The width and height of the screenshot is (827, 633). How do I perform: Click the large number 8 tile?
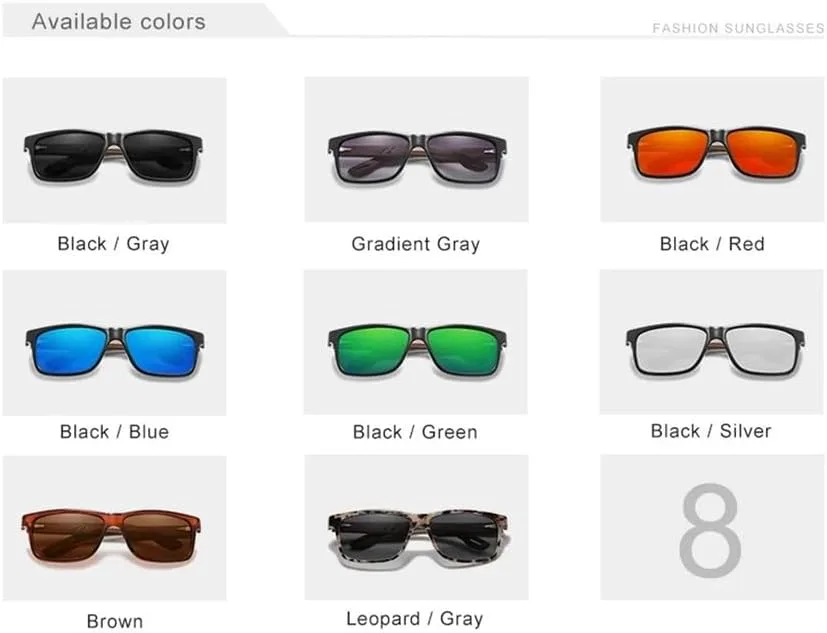tap(712, 528)
